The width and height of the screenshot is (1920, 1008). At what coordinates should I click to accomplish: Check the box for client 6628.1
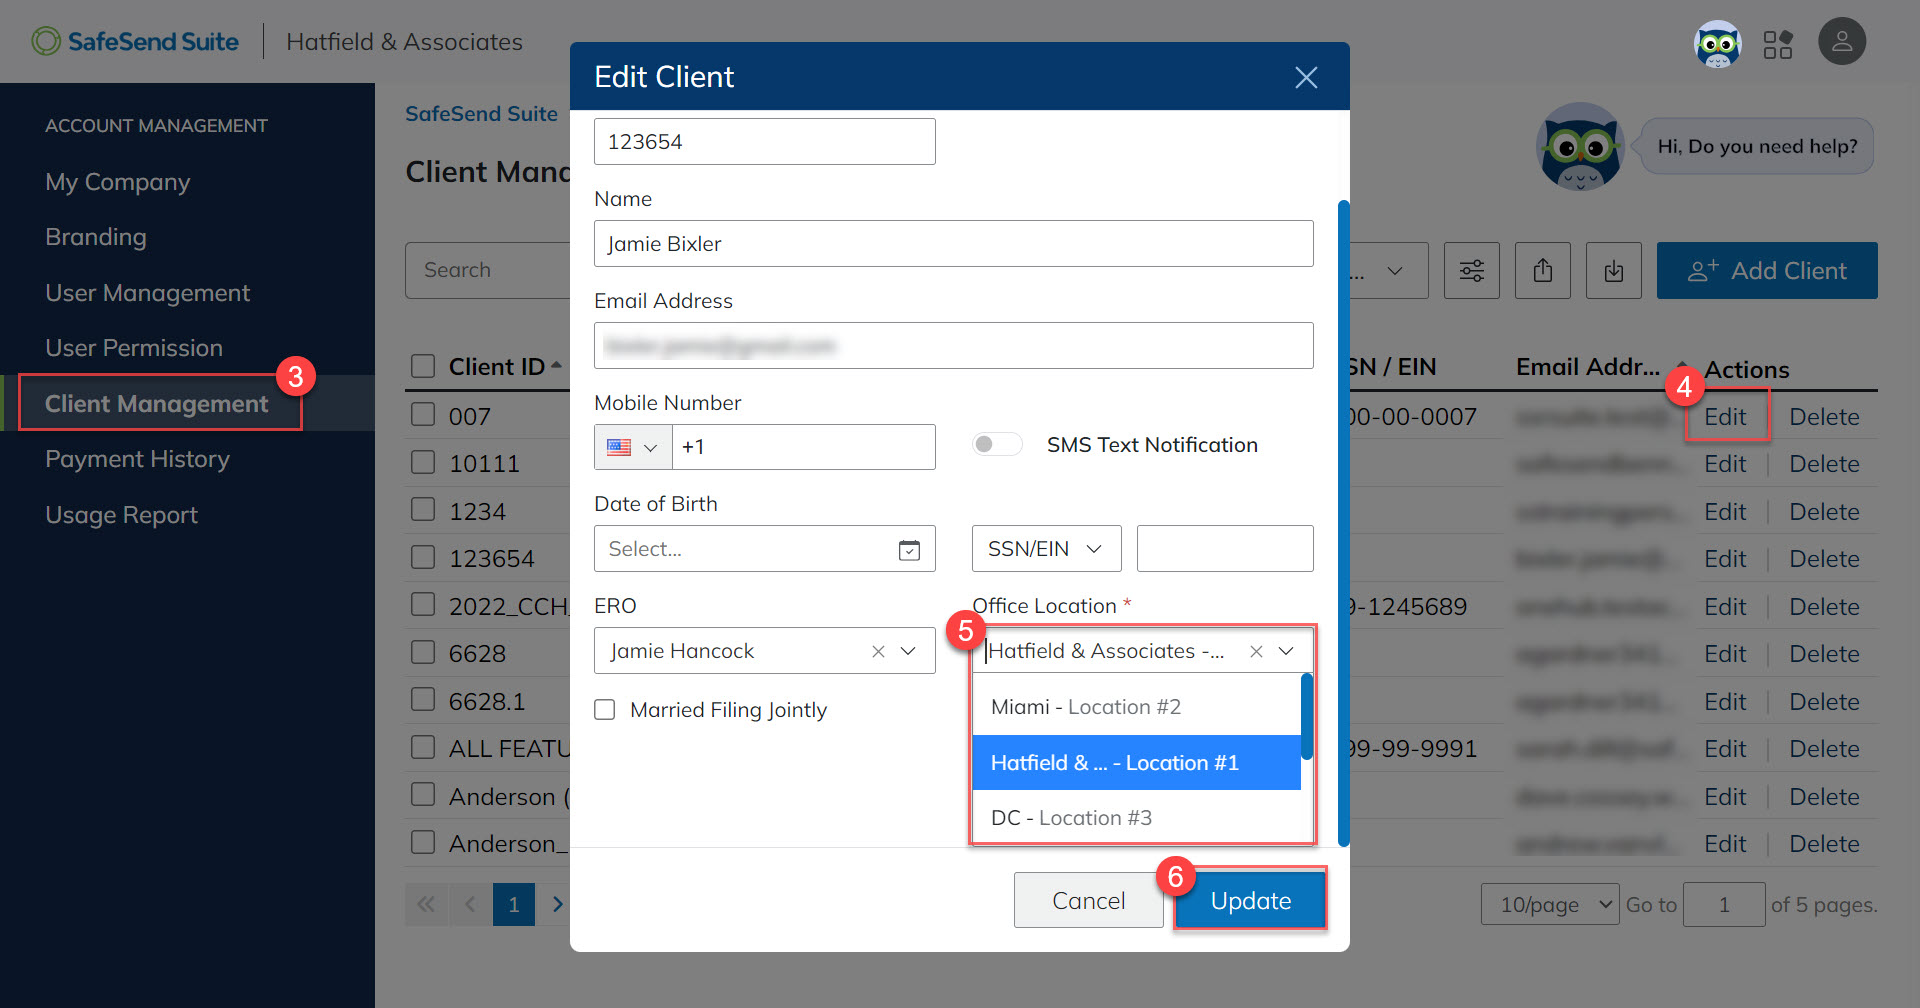[423, 700]
